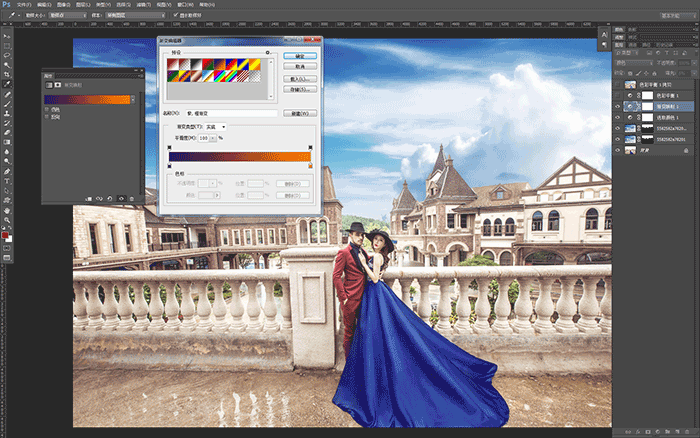
Task: Open the File menu
Action: coord(24,4)
